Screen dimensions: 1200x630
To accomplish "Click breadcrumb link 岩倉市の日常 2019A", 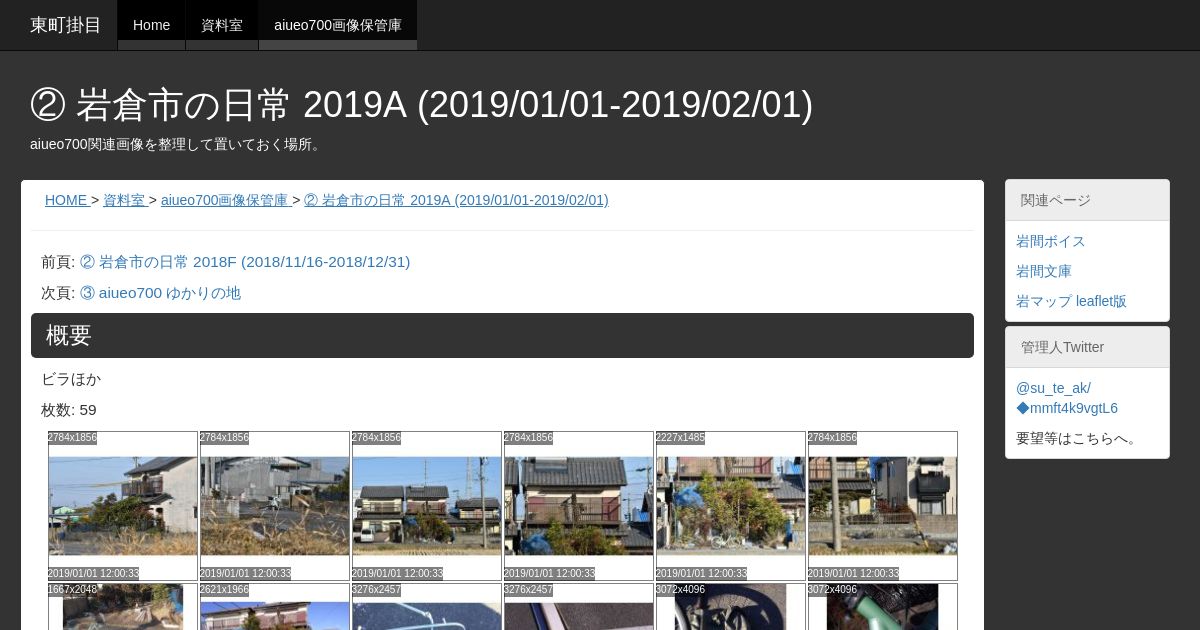I will tap(456, 200).
